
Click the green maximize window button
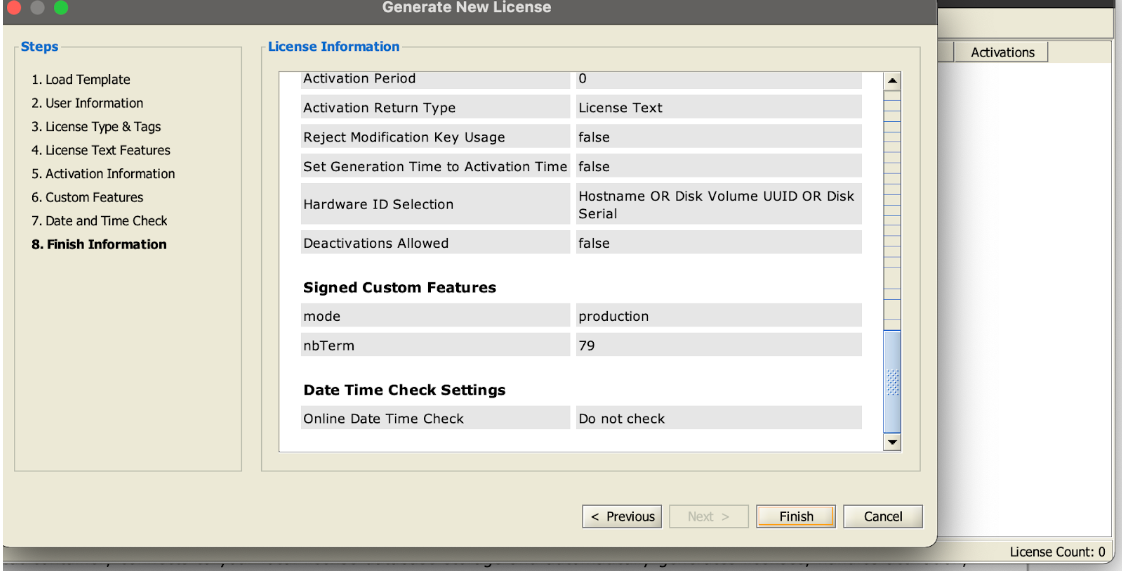[x=61, y=8]
